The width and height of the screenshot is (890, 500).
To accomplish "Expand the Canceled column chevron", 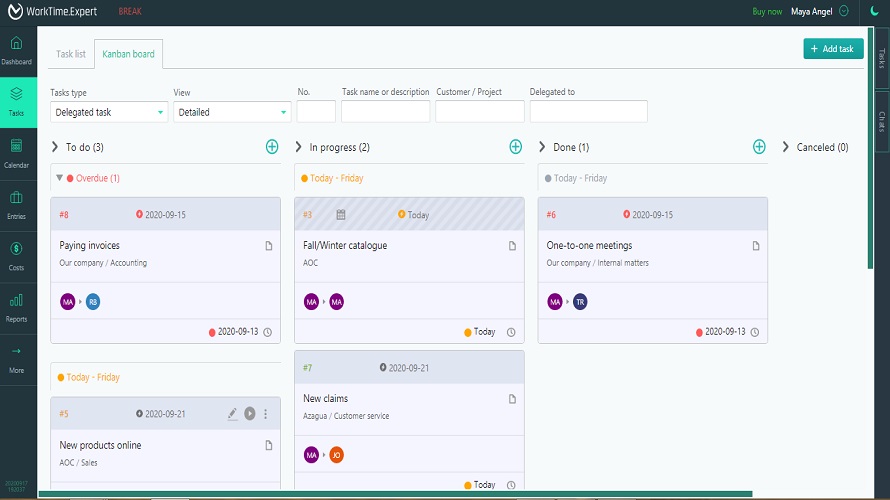I will click(786, 147).
